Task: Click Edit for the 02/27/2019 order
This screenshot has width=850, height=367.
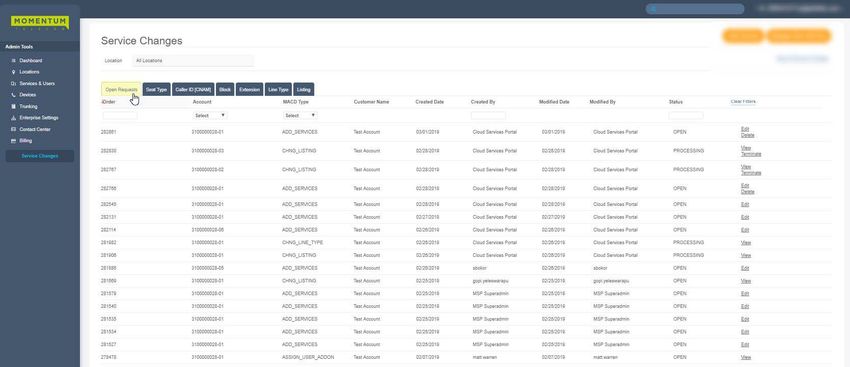Action: (x=744, y=217)
